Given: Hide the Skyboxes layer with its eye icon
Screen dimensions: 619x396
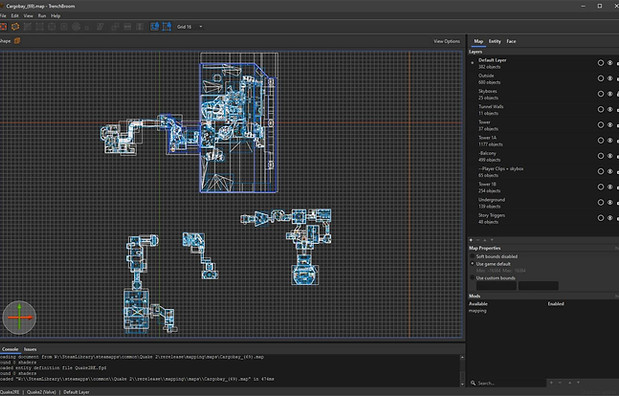Looking at the screenshot, I should [610, 94].
